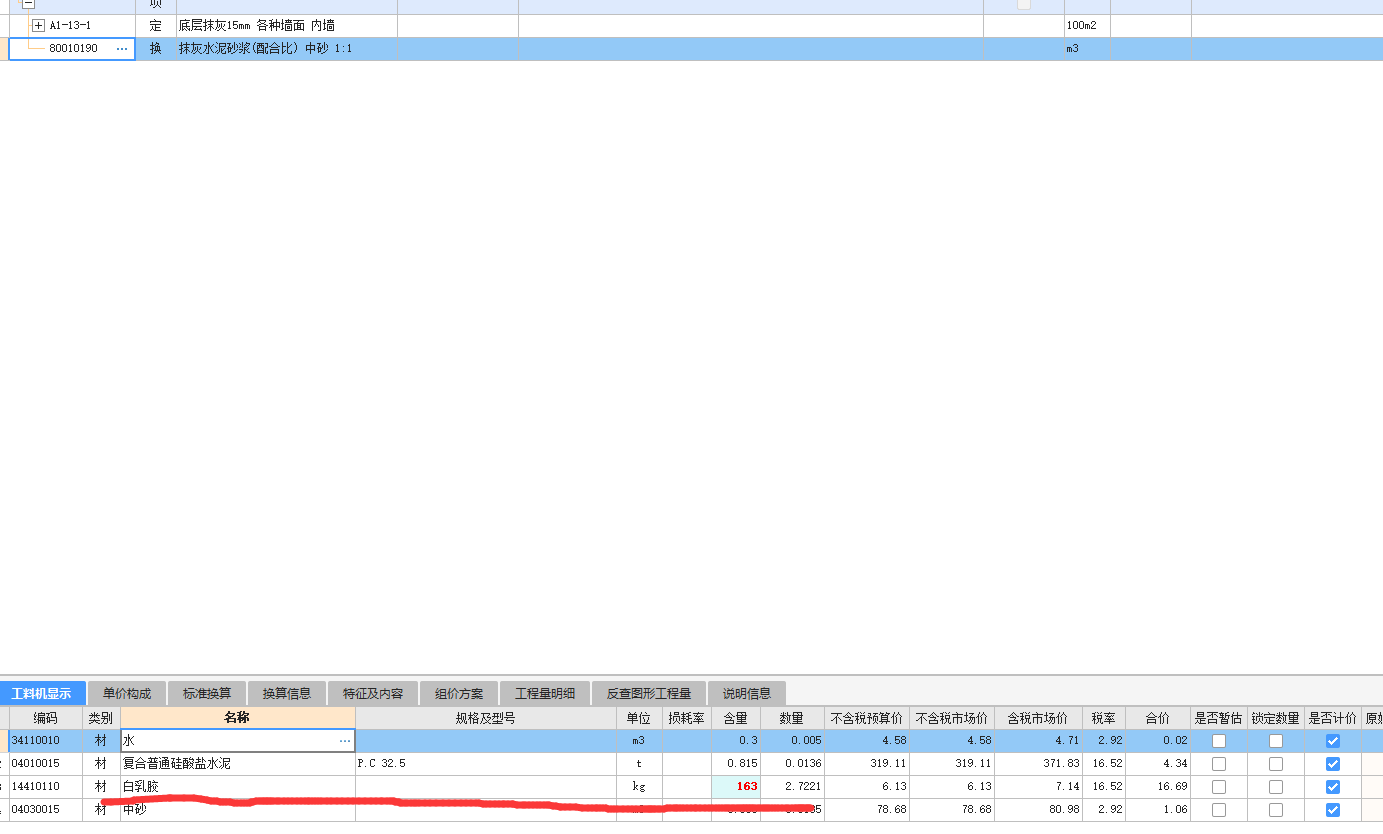The image size is (1383, 834).
Task: Expand the A1-13-1 quota row
Action: coord(39,25)
